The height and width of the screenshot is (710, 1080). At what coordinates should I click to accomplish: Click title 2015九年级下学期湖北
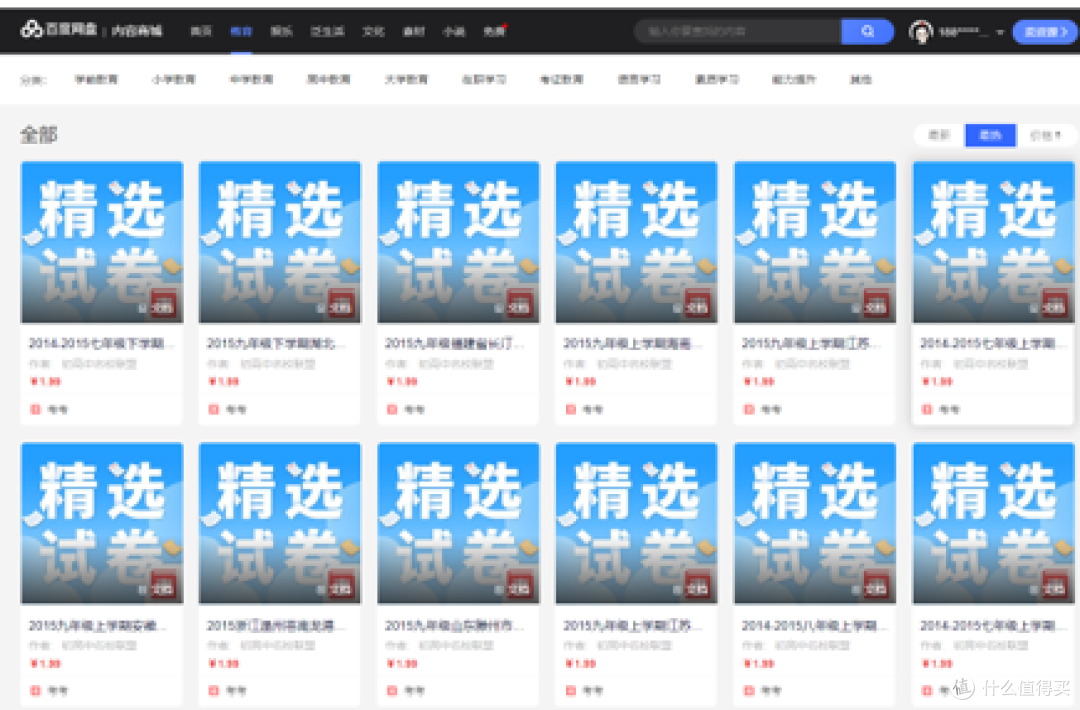tap(276, 343)
